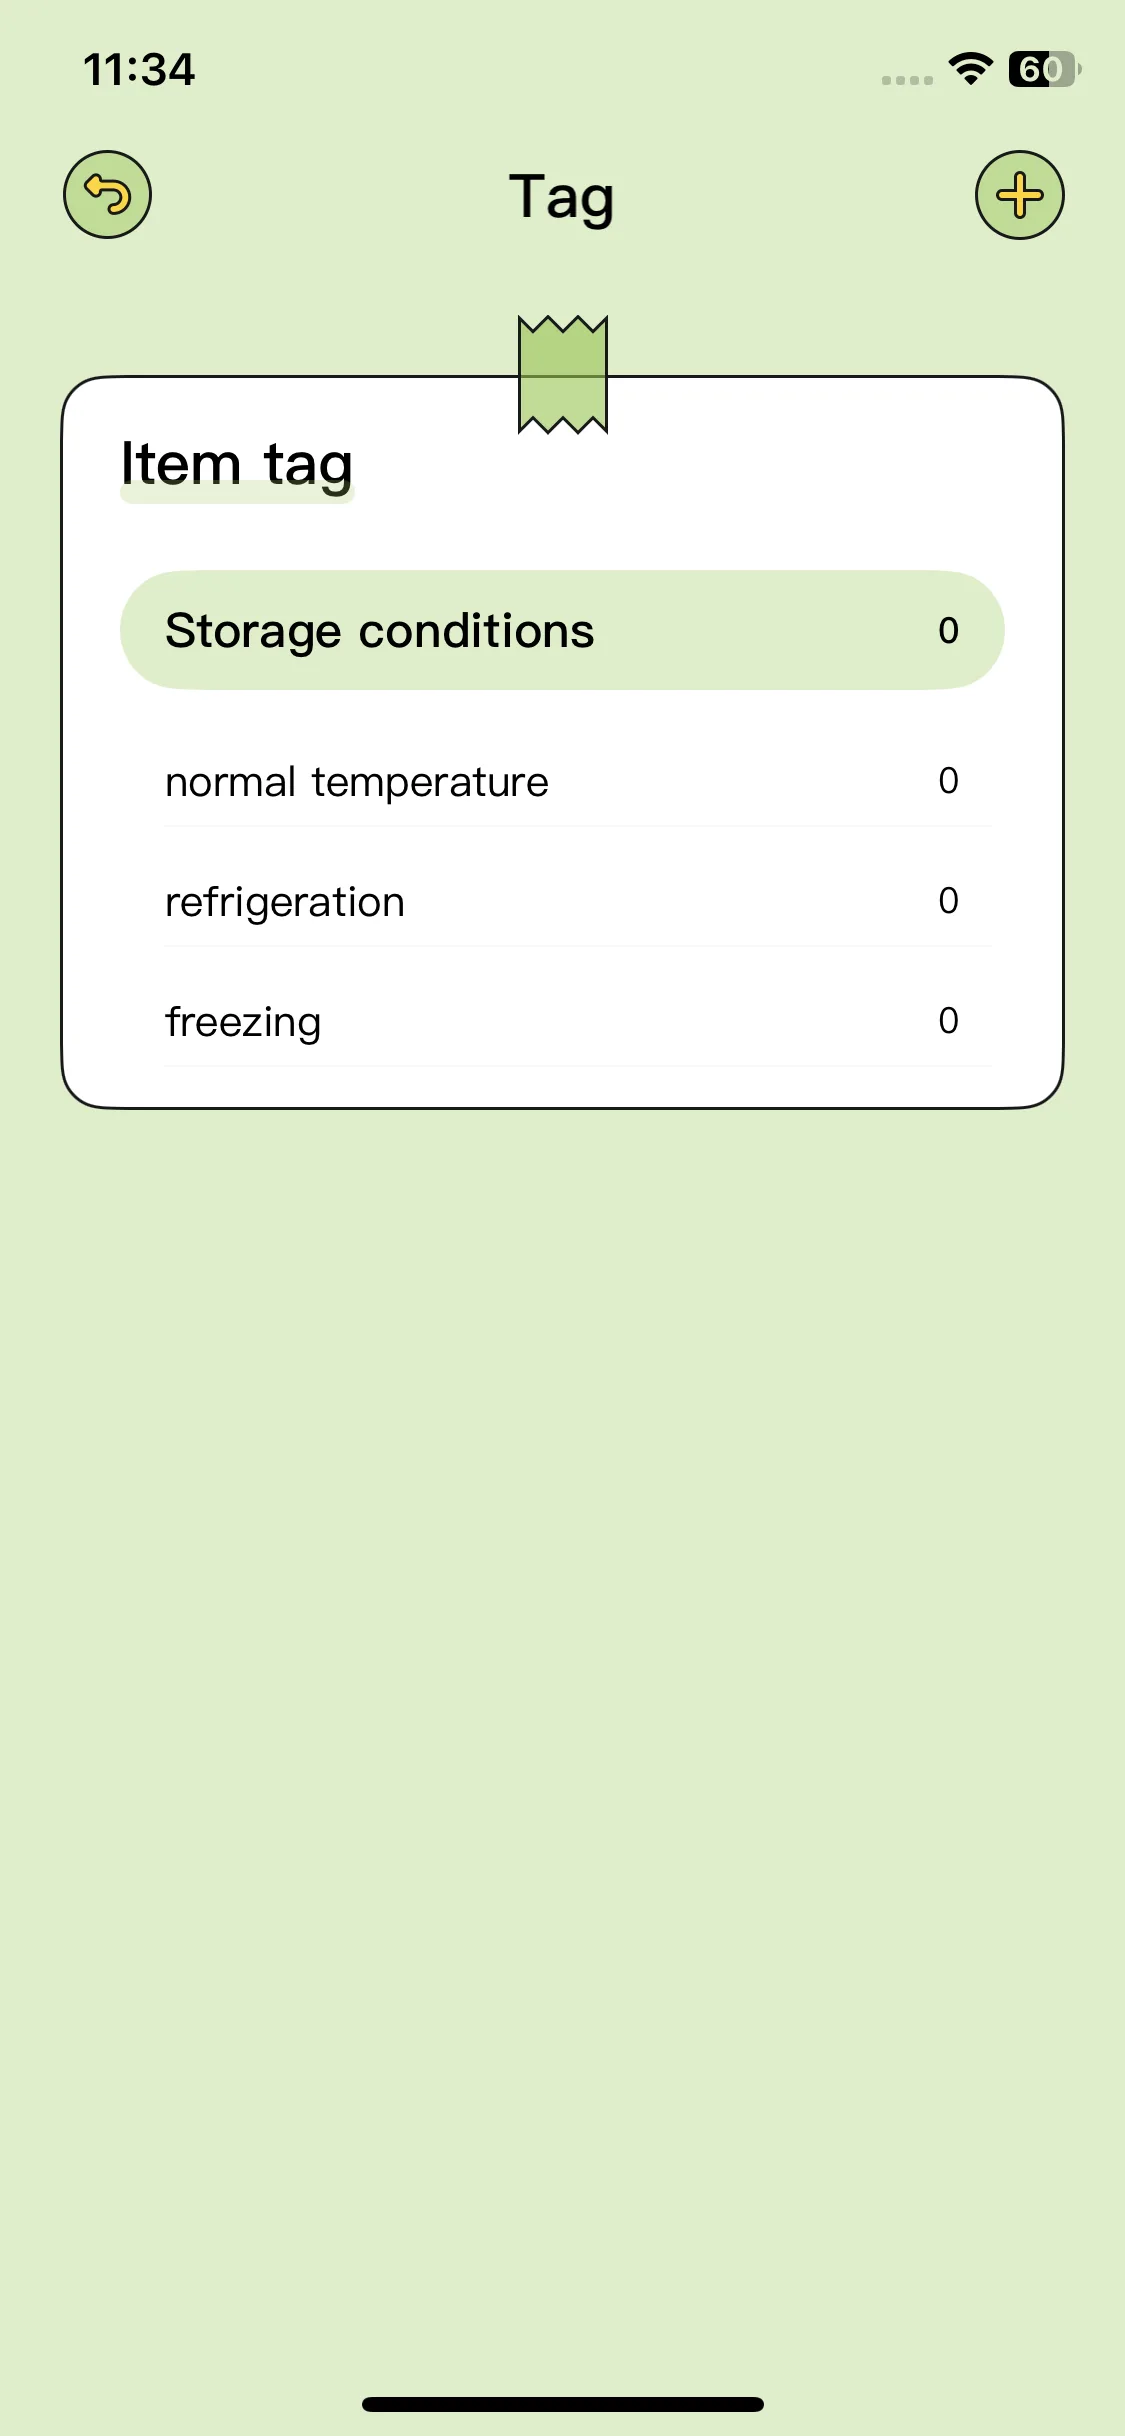Tap the normal temperature item count

pyautogui.click(x=948, y=780)
